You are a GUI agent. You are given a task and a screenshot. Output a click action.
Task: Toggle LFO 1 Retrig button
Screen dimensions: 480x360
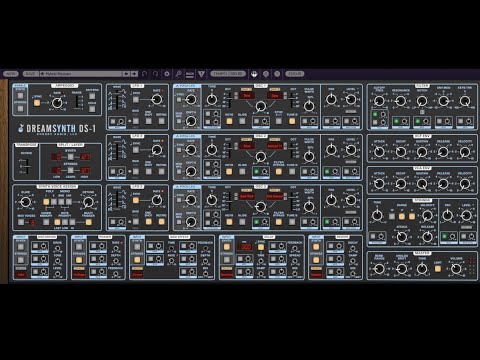161,121
